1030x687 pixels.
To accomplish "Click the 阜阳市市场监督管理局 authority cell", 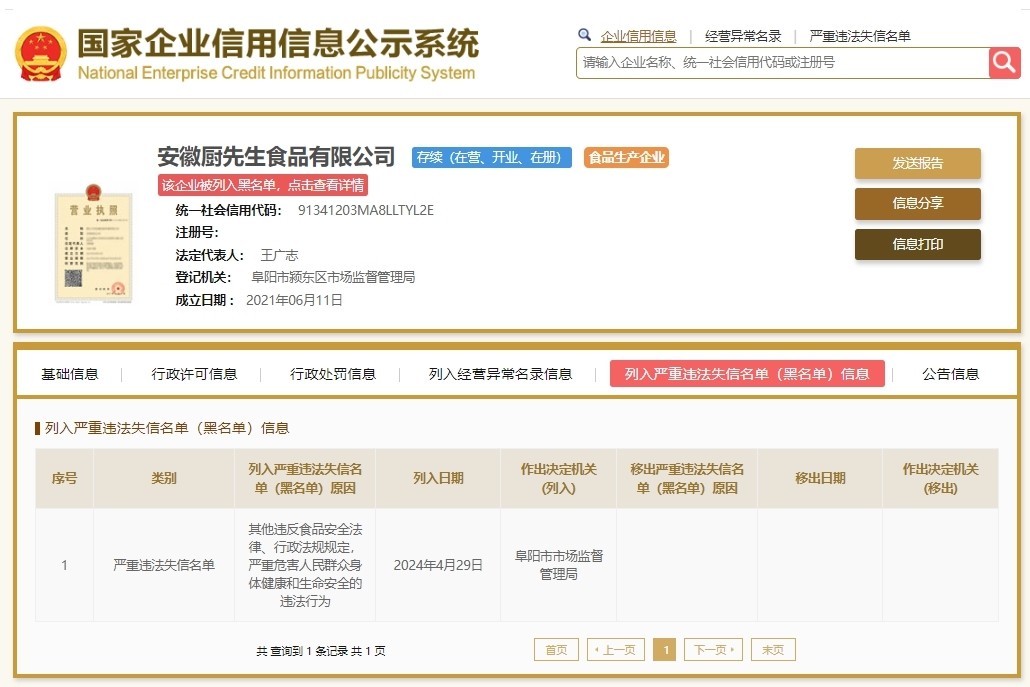I will point(558,565).
